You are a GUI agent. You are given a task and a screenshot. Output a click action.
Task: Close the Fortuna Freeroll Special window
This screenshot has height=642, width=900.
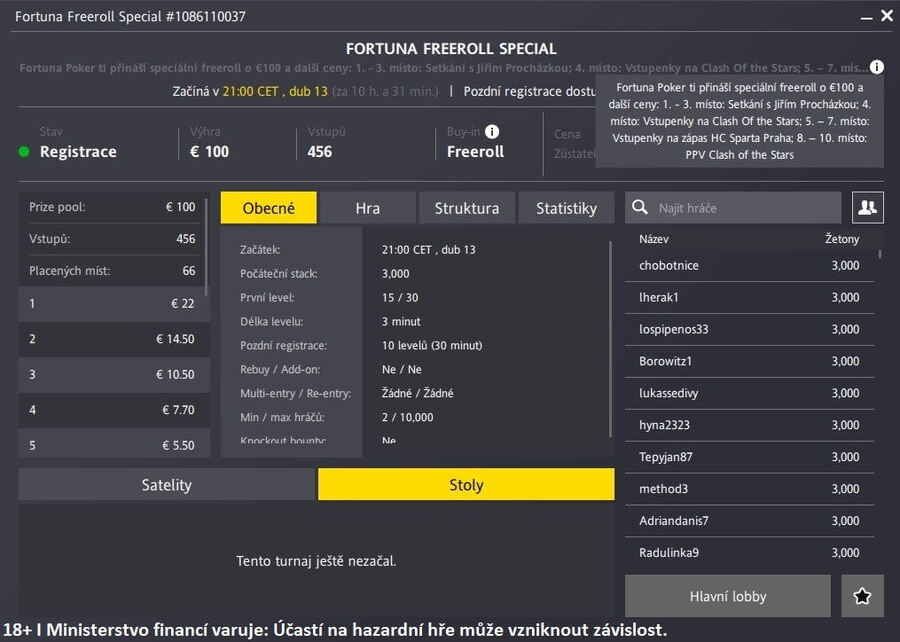[x=887, y=15]
